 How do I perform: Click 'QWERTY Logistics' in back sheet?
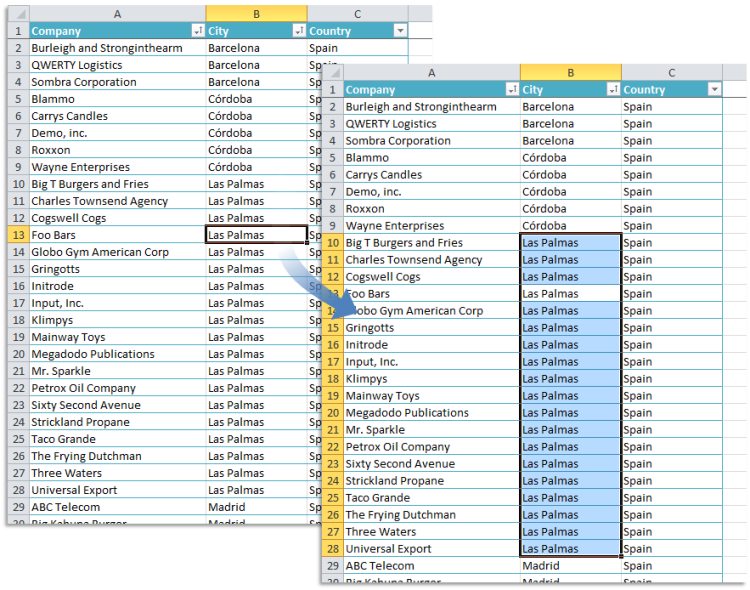click(x=117, y=65)
